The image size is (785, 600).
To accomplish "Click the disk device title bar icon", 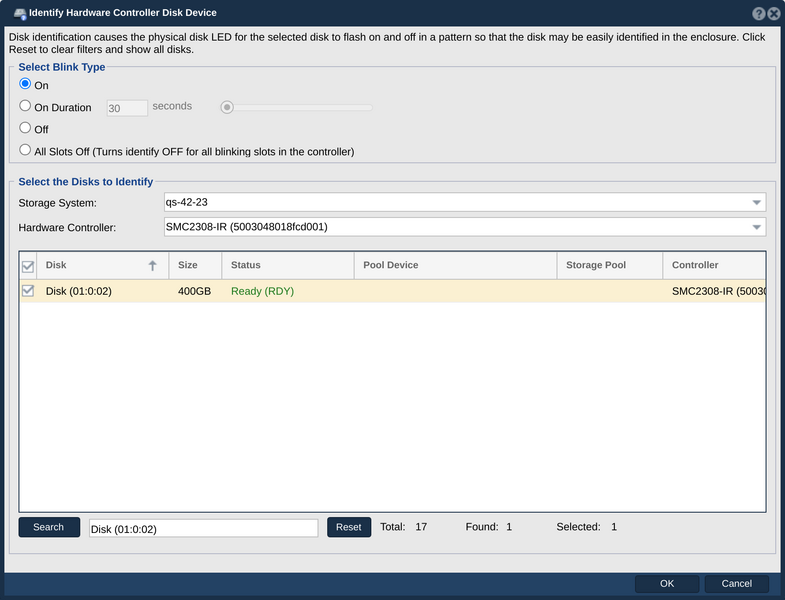I will click(x=20, y=14).
